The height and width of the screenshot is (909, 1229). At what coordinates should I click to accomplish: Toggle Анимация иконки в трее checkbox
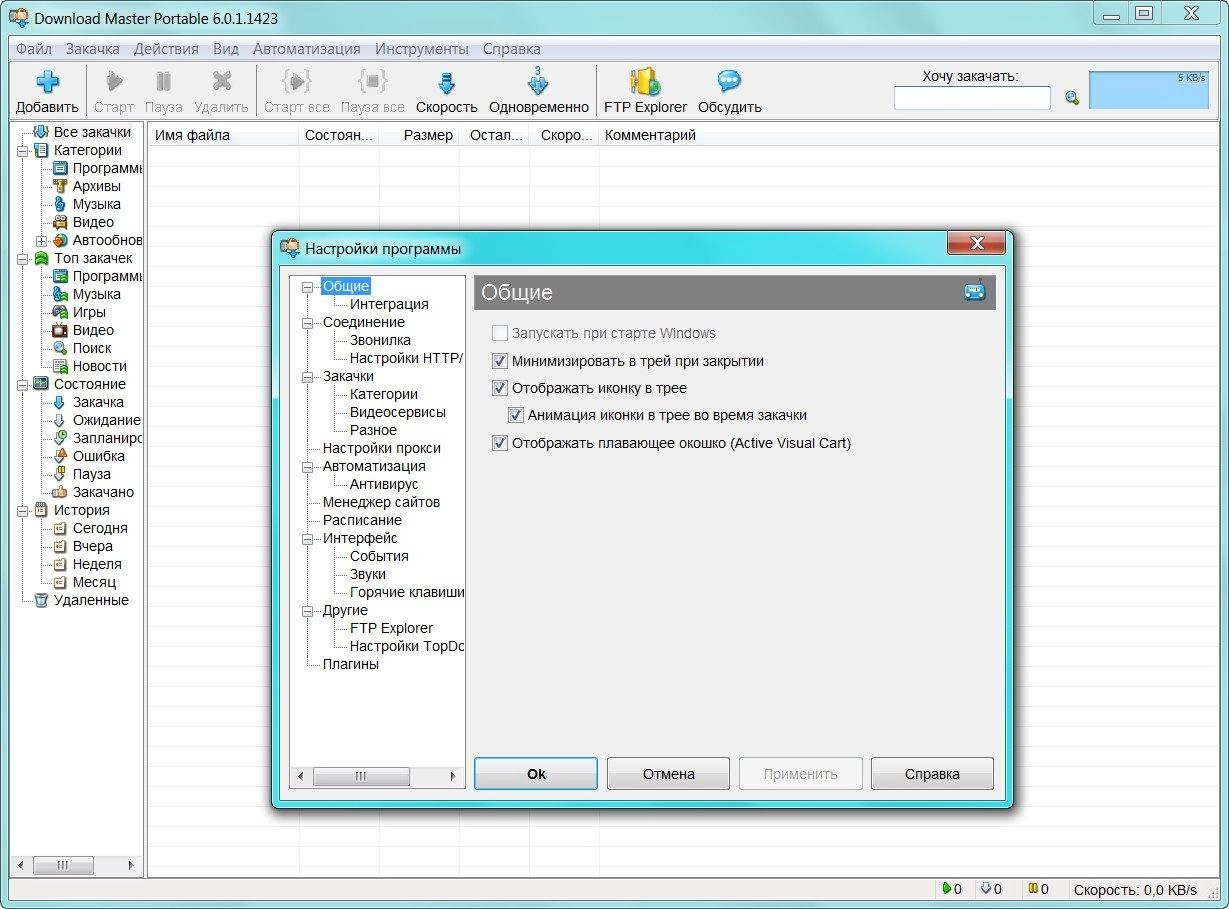(x=516, y=415)
